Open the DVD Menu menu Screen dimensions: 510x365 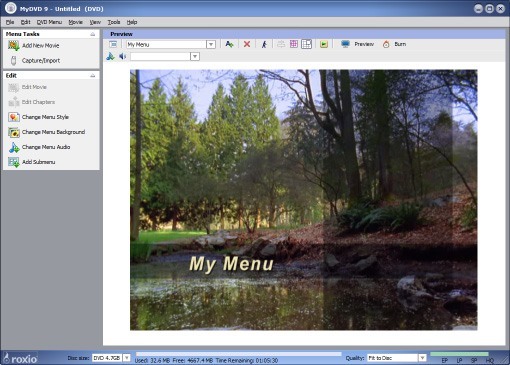coord(49,22)
